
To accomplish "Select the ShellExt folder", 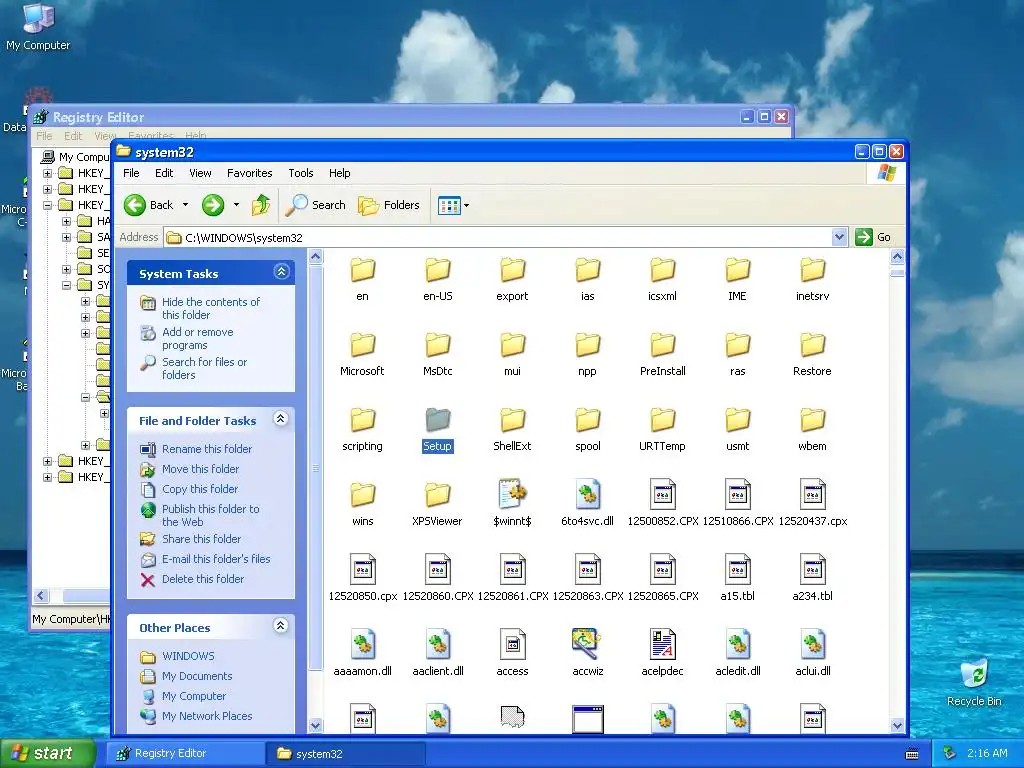I will [512, 430].
